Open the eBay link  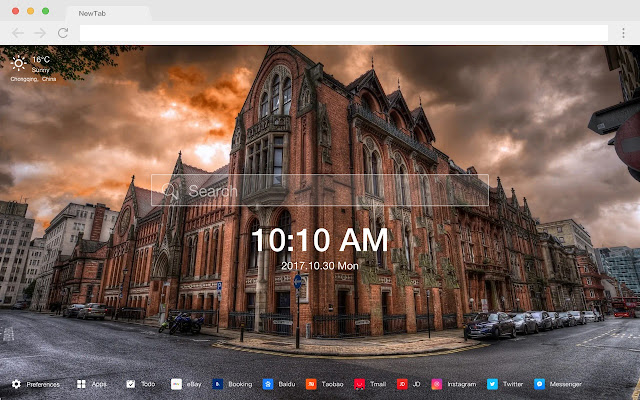point(194,384)
